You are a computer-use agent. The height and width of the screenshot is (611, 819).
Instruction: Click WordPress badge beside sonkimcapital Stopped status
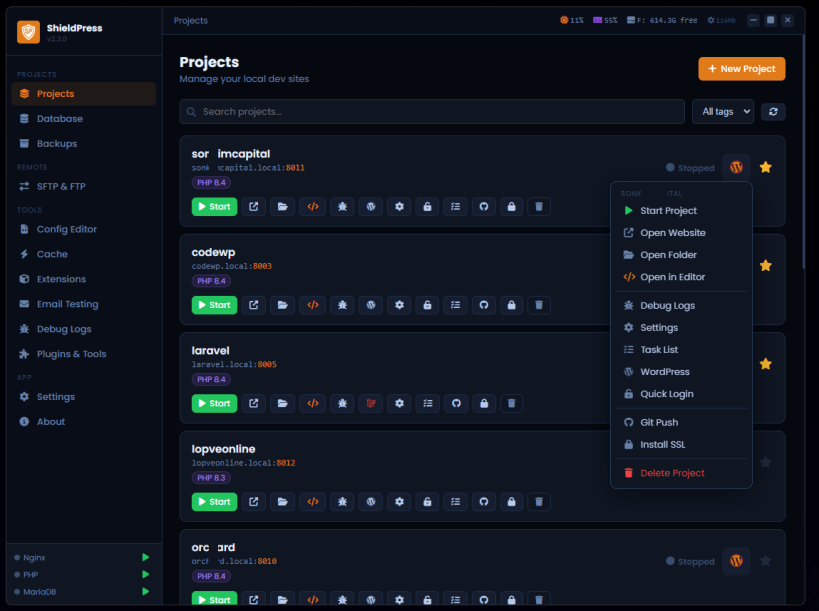[736, 167]
